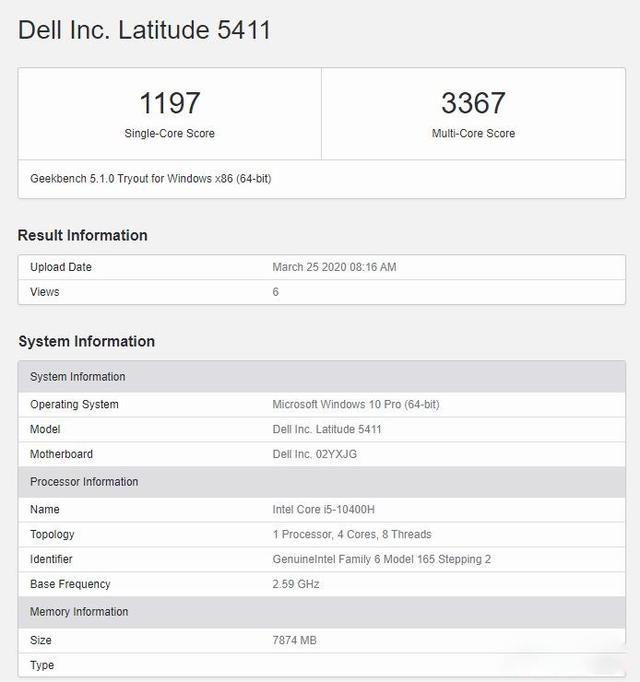Click the 'Upload Date' row label
This screenshot has height=682, width=640.
pos(61,267)
